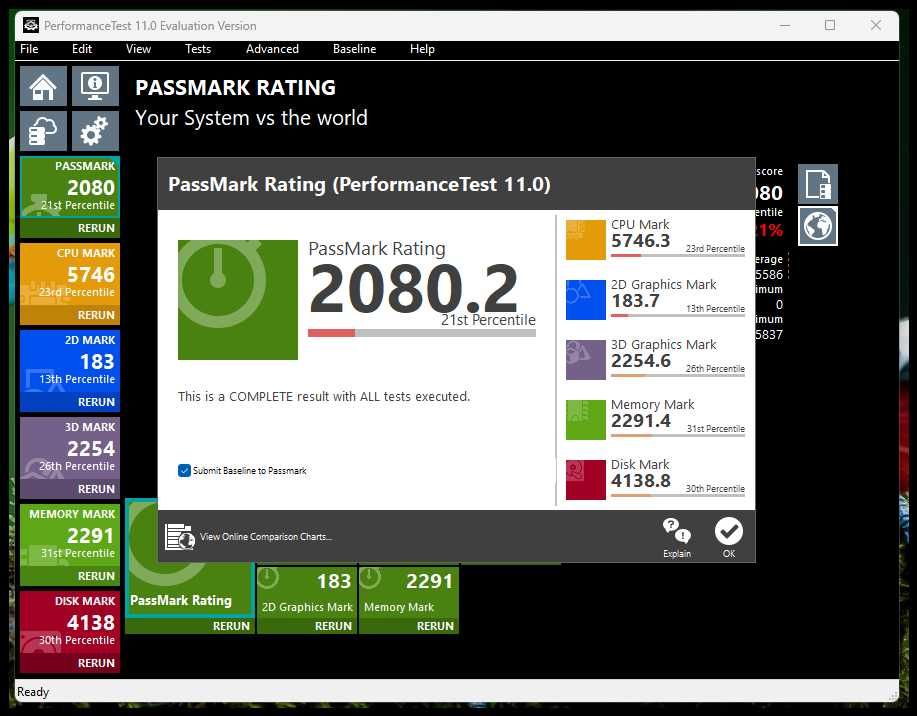Open the world globe comparison icon

click(x=818, y=226)
